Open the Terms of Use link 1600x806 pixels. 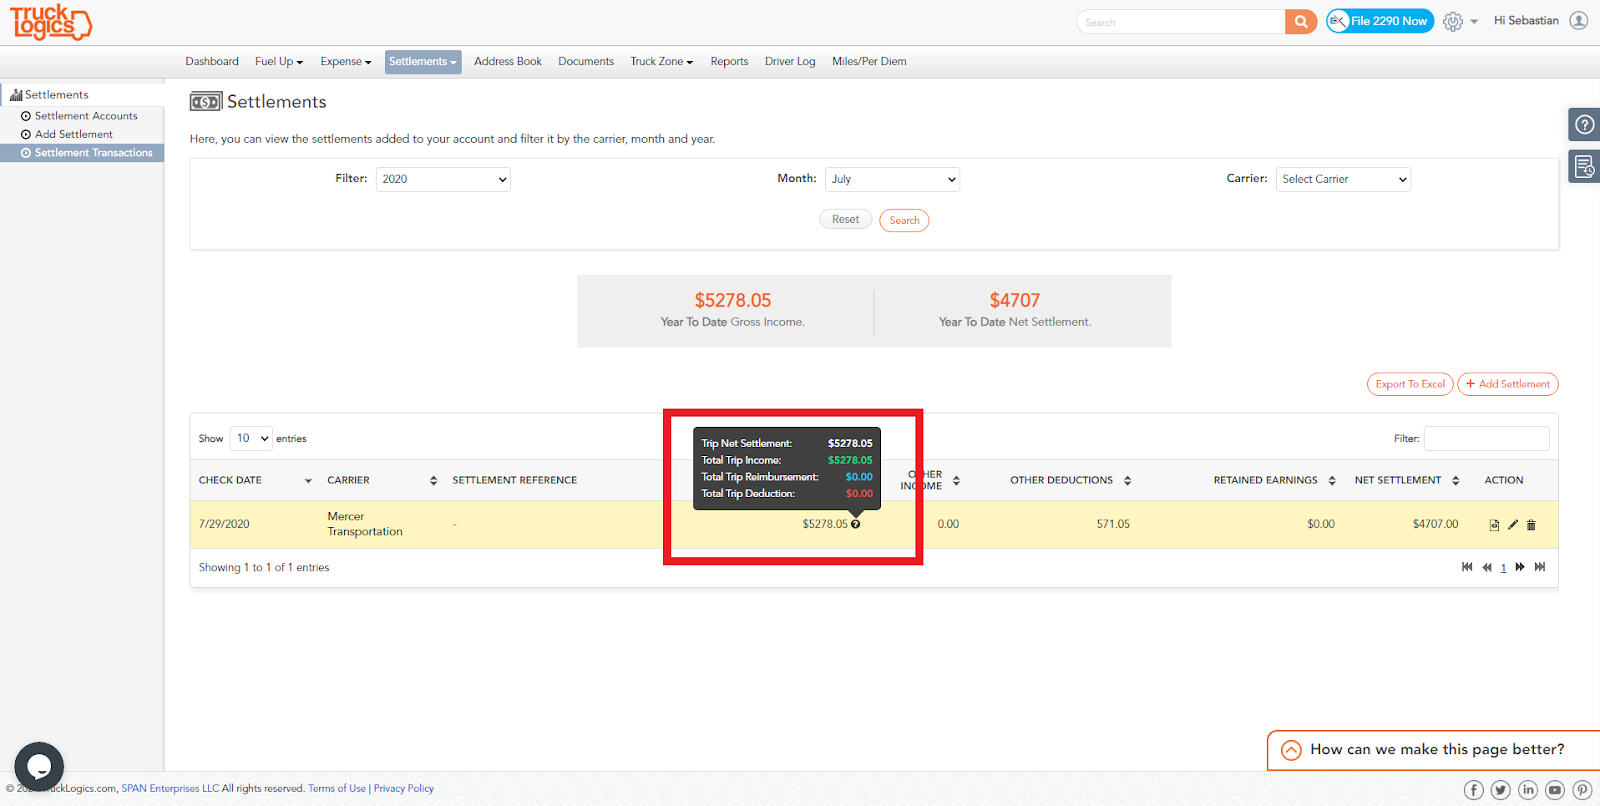(337, 789)
